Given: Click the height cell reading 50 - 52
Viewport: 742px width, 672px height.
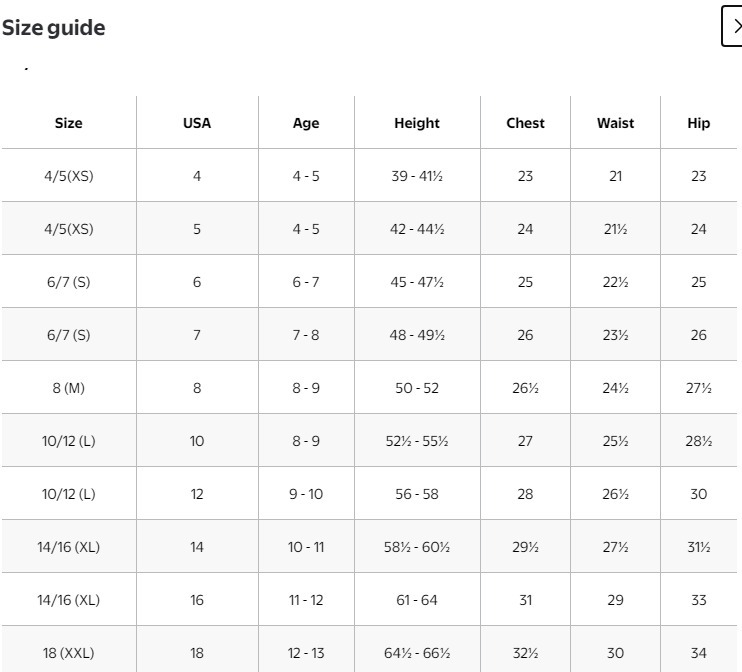Looking at the screenshot, I should pyautogui.click(x=417, y=388).
